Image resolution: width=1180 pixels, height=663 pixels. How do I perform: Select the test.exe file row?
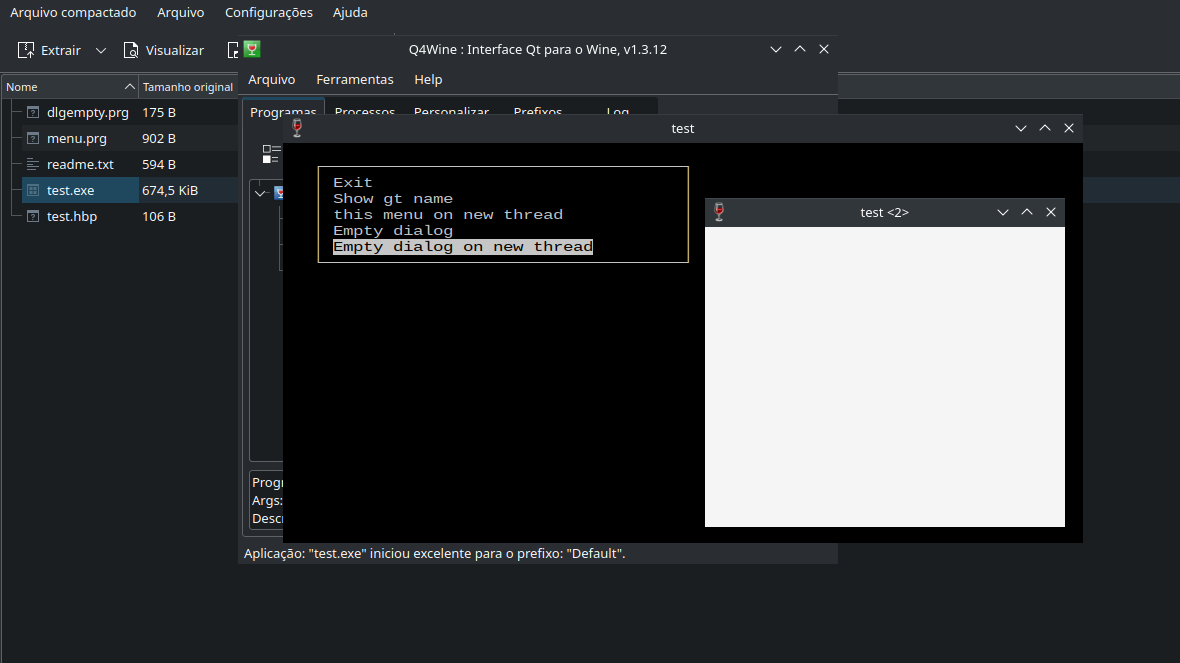(x=70, y=190)
